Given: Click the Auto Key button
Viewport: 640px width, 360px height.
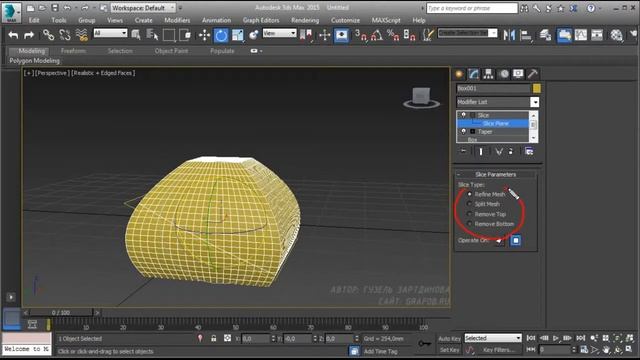Looking at the screenshot, I should pyautogui.click(x=449, y=338).
